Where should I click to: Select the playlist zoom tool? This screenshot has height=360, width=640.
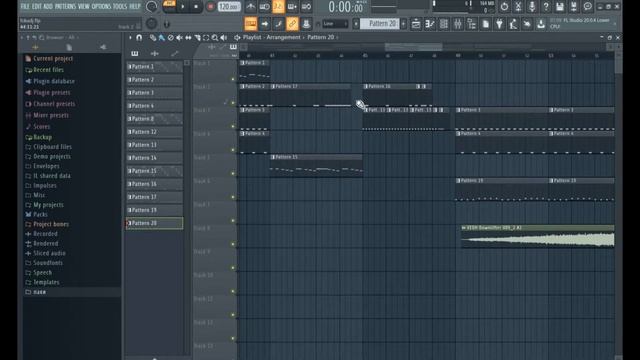tap(215, 38)
